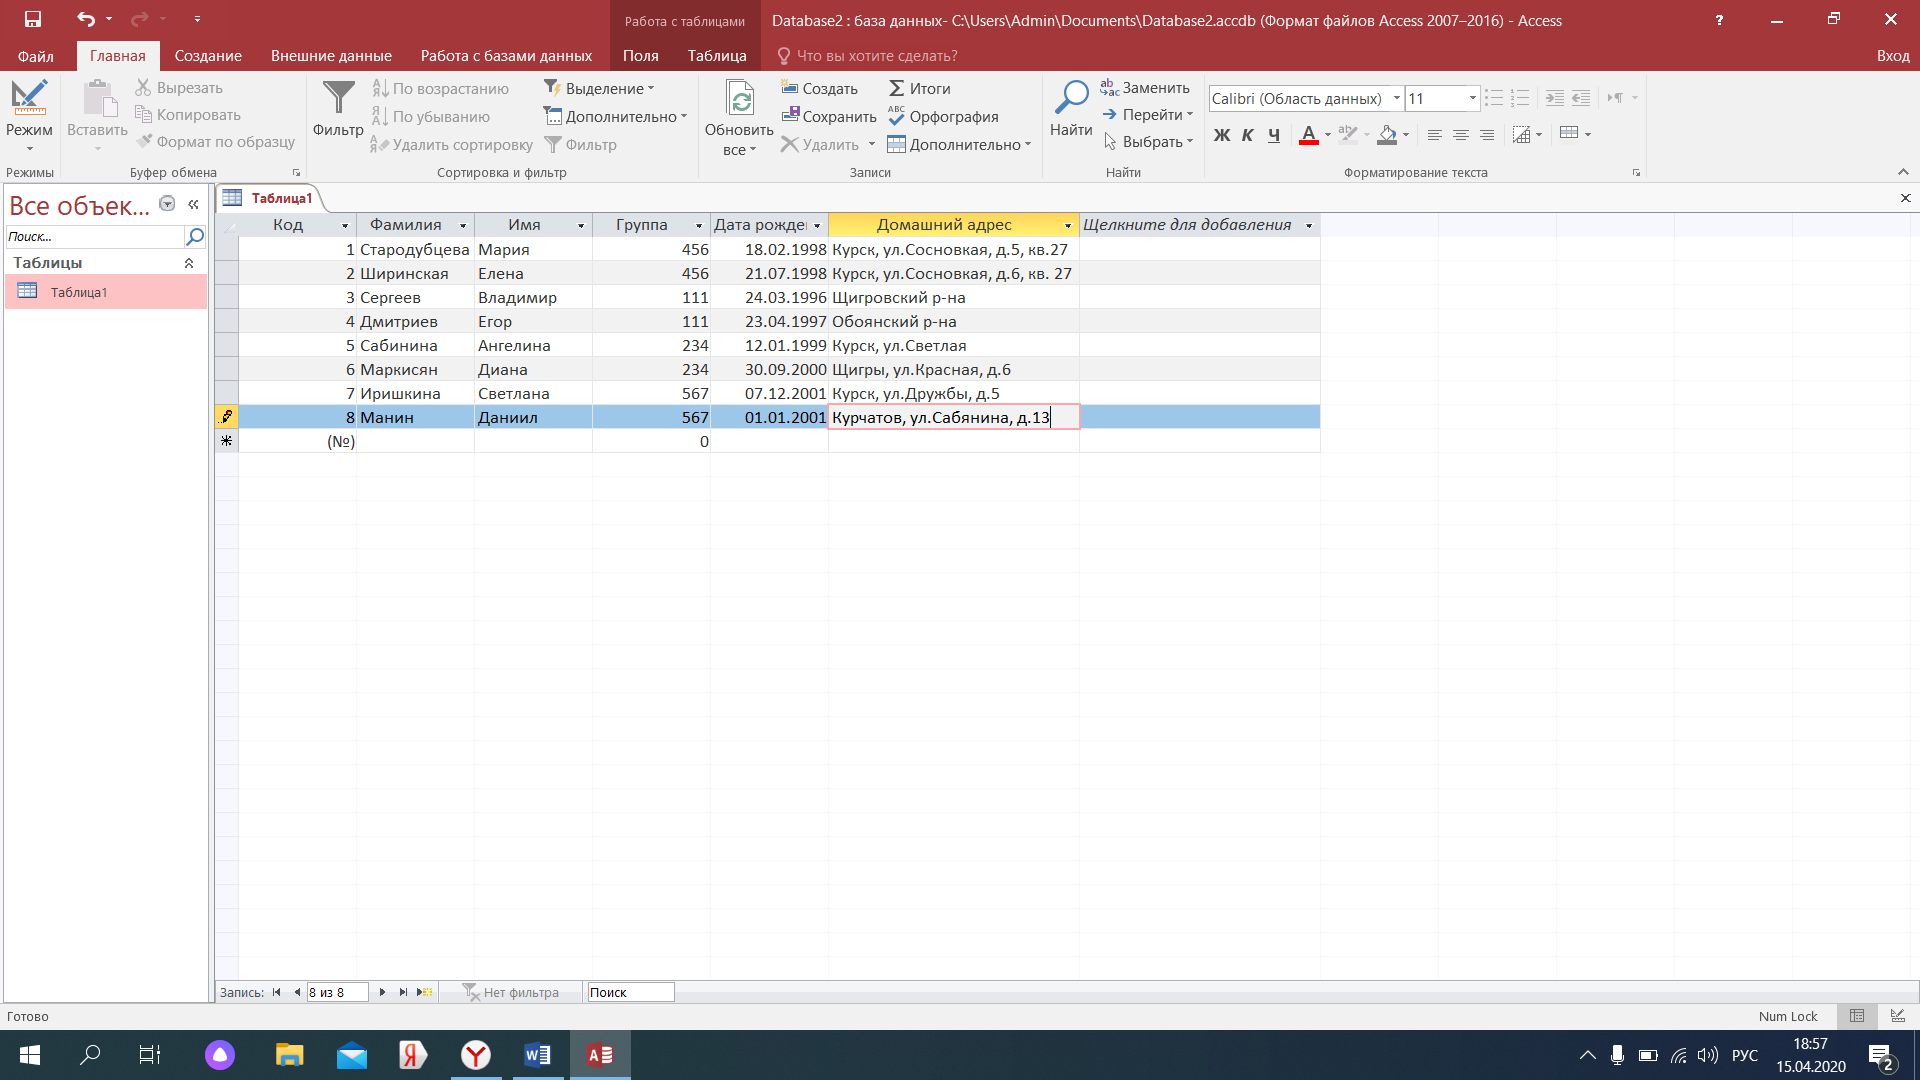Image resolution: width=1920 pixels, height=1080 pixels.
Task: Align text left in formatting group
Action: [1434, 134]
